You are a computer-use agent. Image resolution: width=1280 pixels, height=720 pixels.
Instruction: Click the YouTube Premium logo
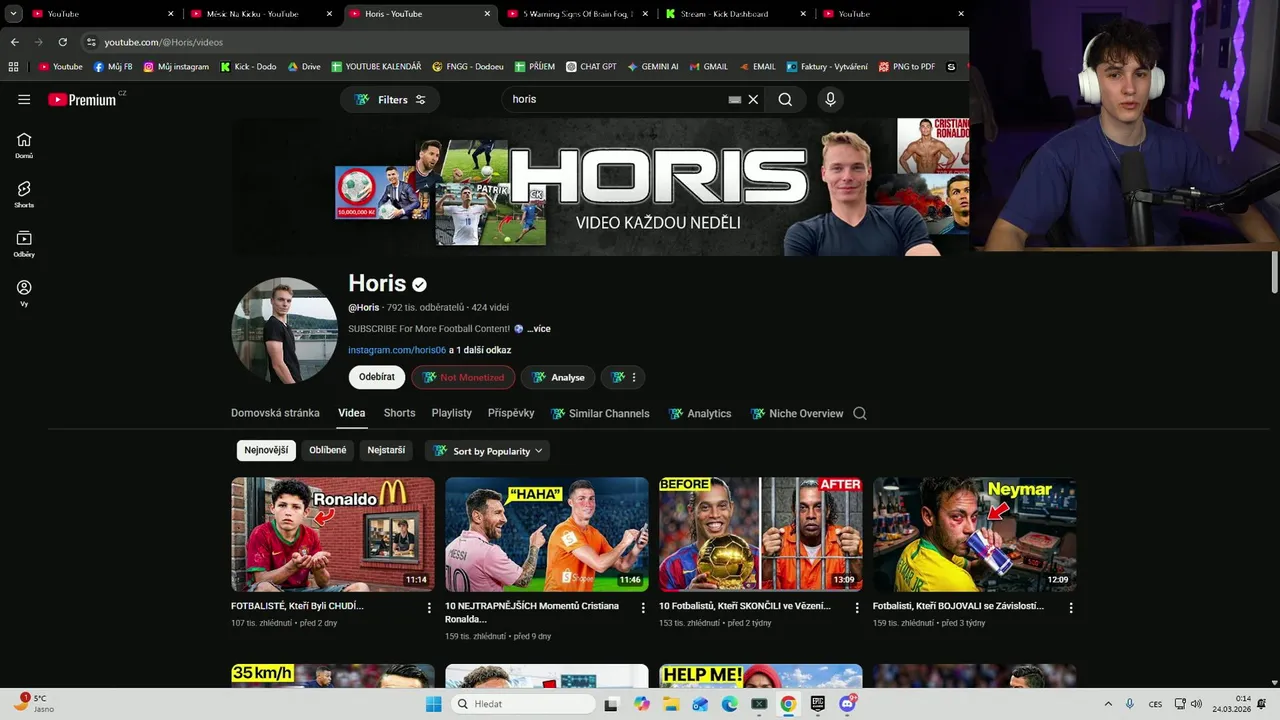point(84,99)
